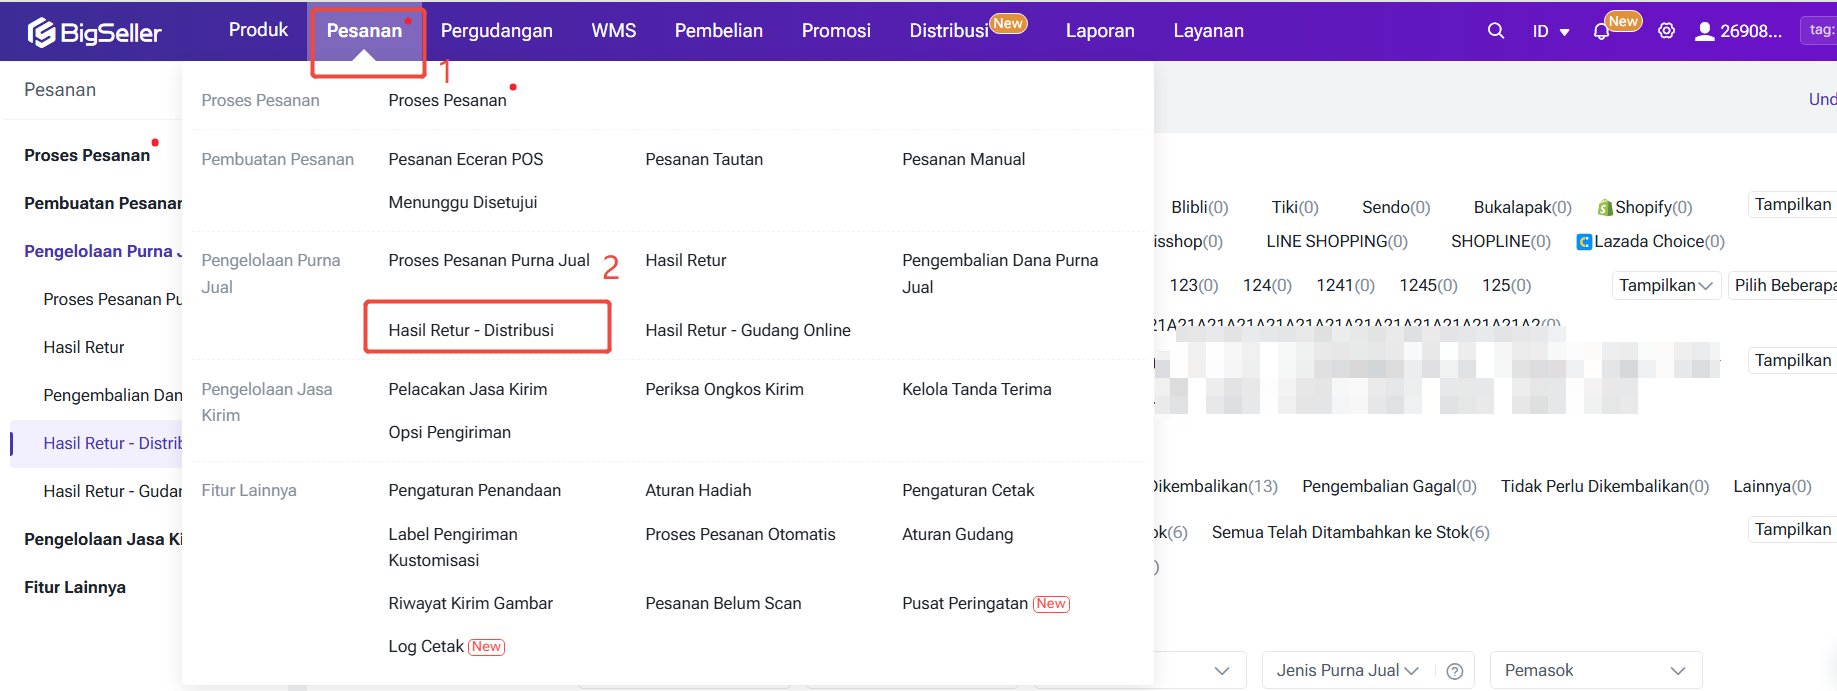Screen dimensions: 1837x691
Task: Choose Hasil Retur in the dropdown menu
Action: pos(686,260)
